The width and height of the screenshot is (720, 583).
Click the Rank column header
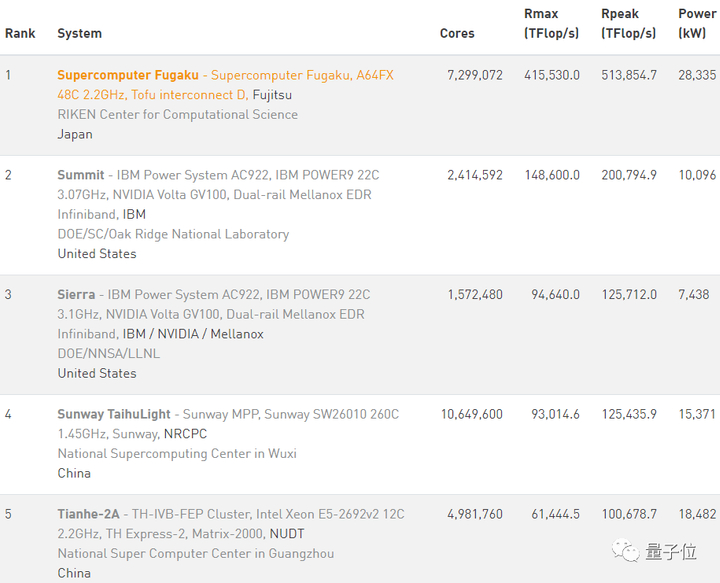pyautogui.click(x=20, y=33)
